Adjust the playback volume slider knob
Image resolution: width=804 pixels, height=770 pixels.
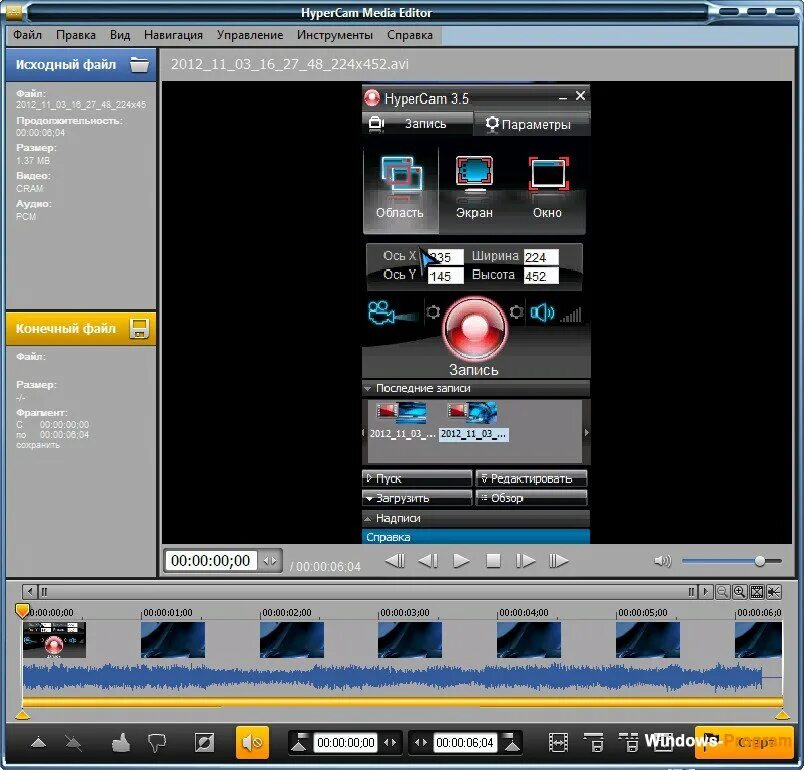tap(760, 561)
